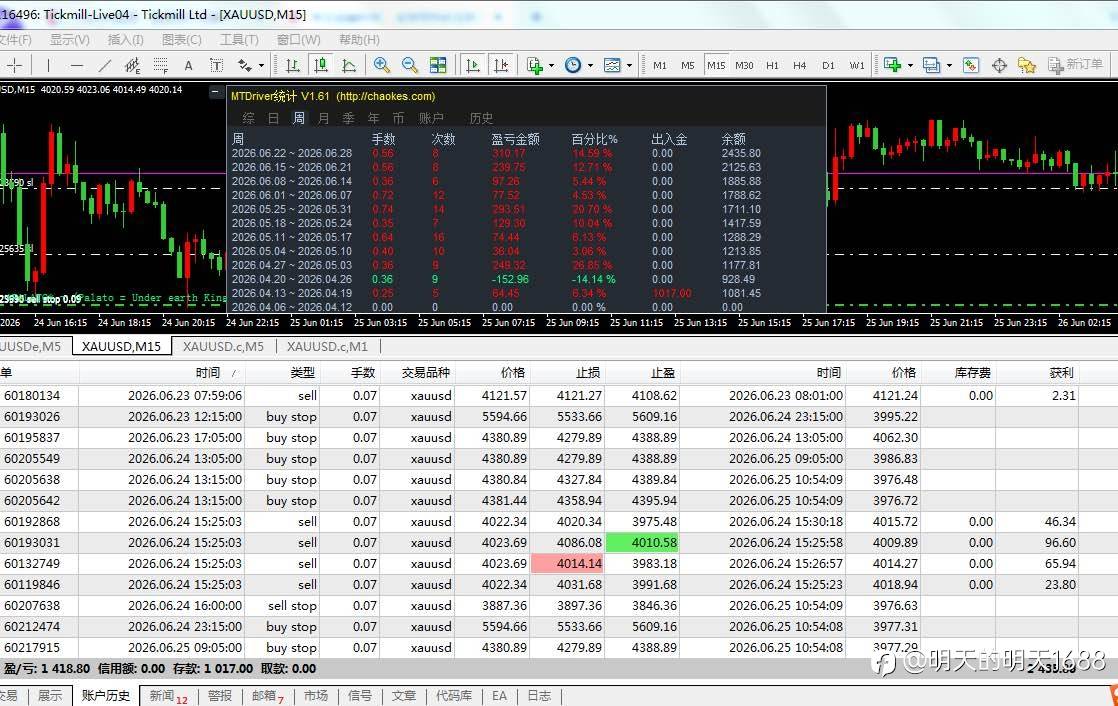The image size is (1118, 706).
Task: Open the periods clock icon
Action: click(573, 66)
